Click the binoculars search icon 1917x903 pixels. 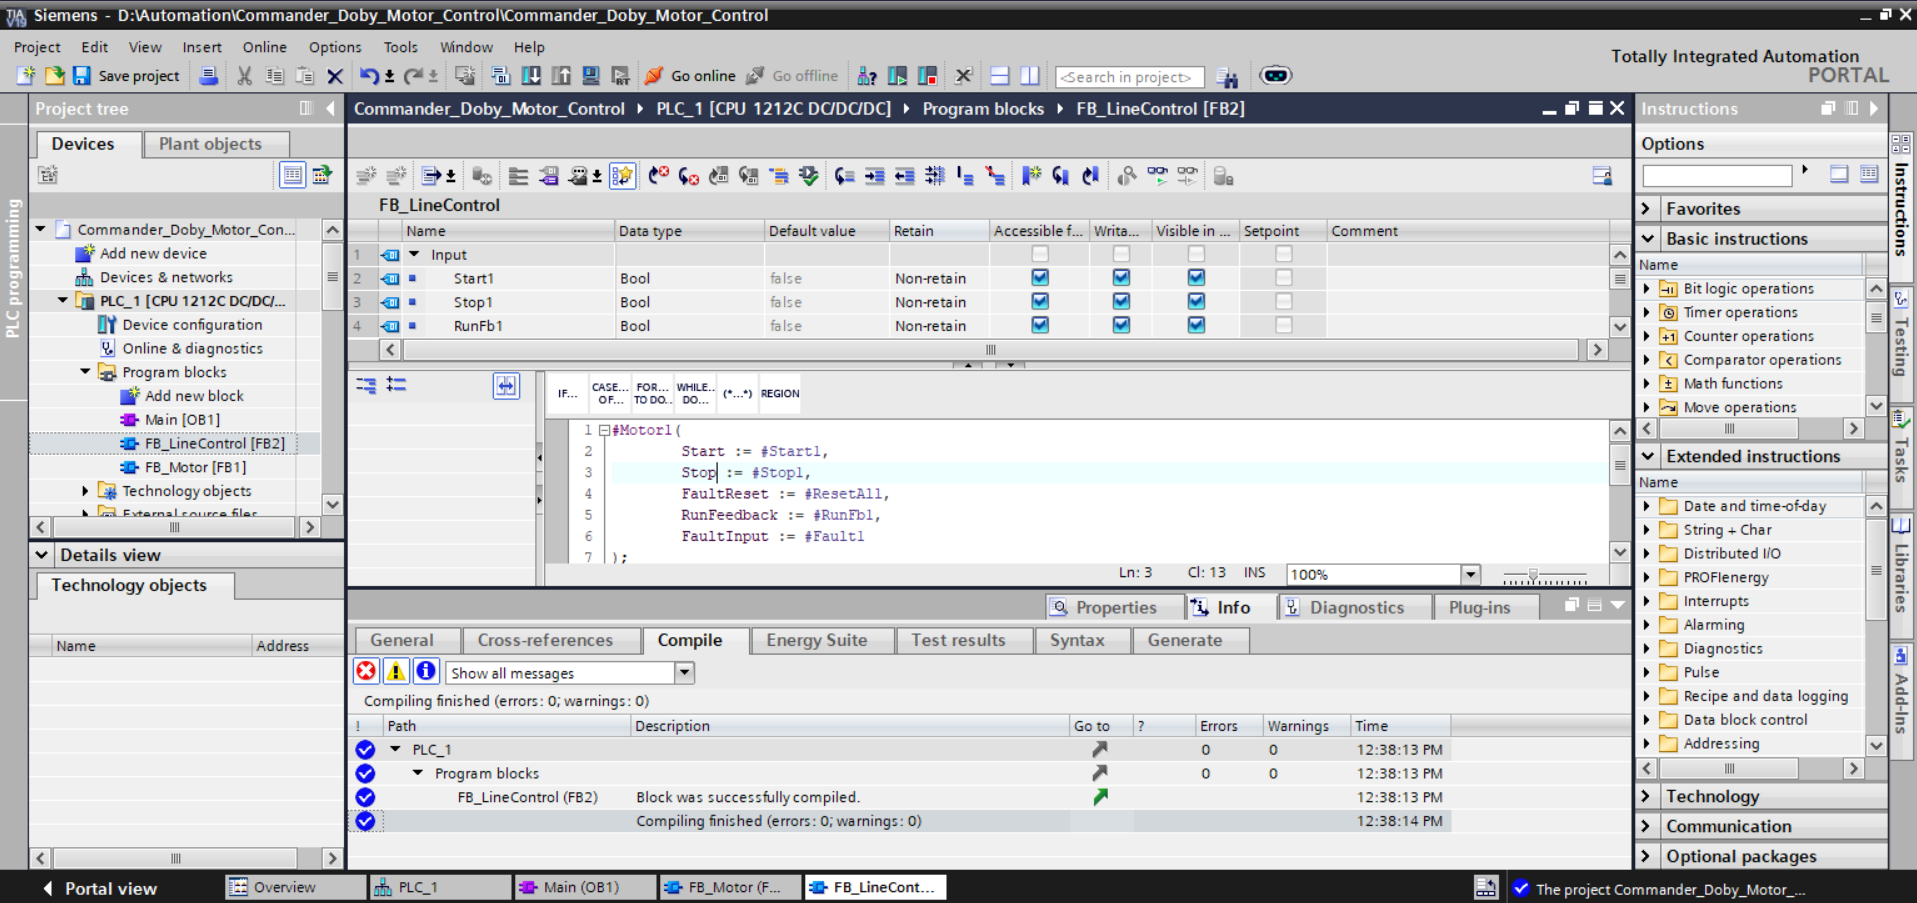(1227, 77)
